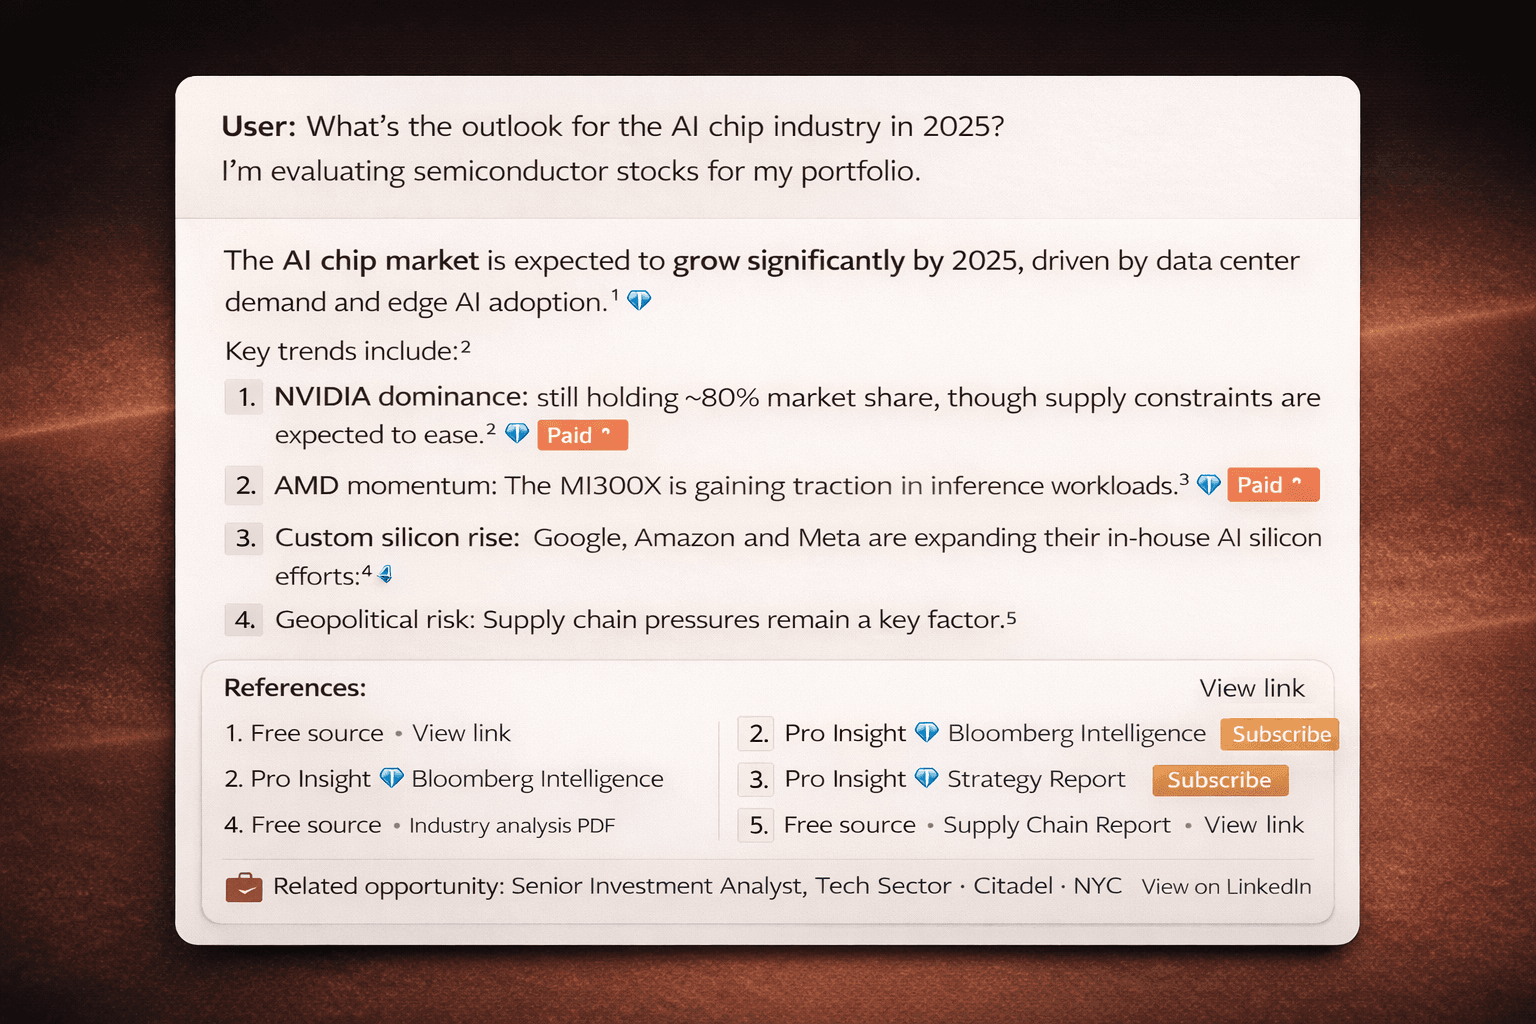Image resolution: width=1536 pixels, height=1024 pixels.
Task: Click the number badge for the Geopolitical risk item
Action: [245, 620]
